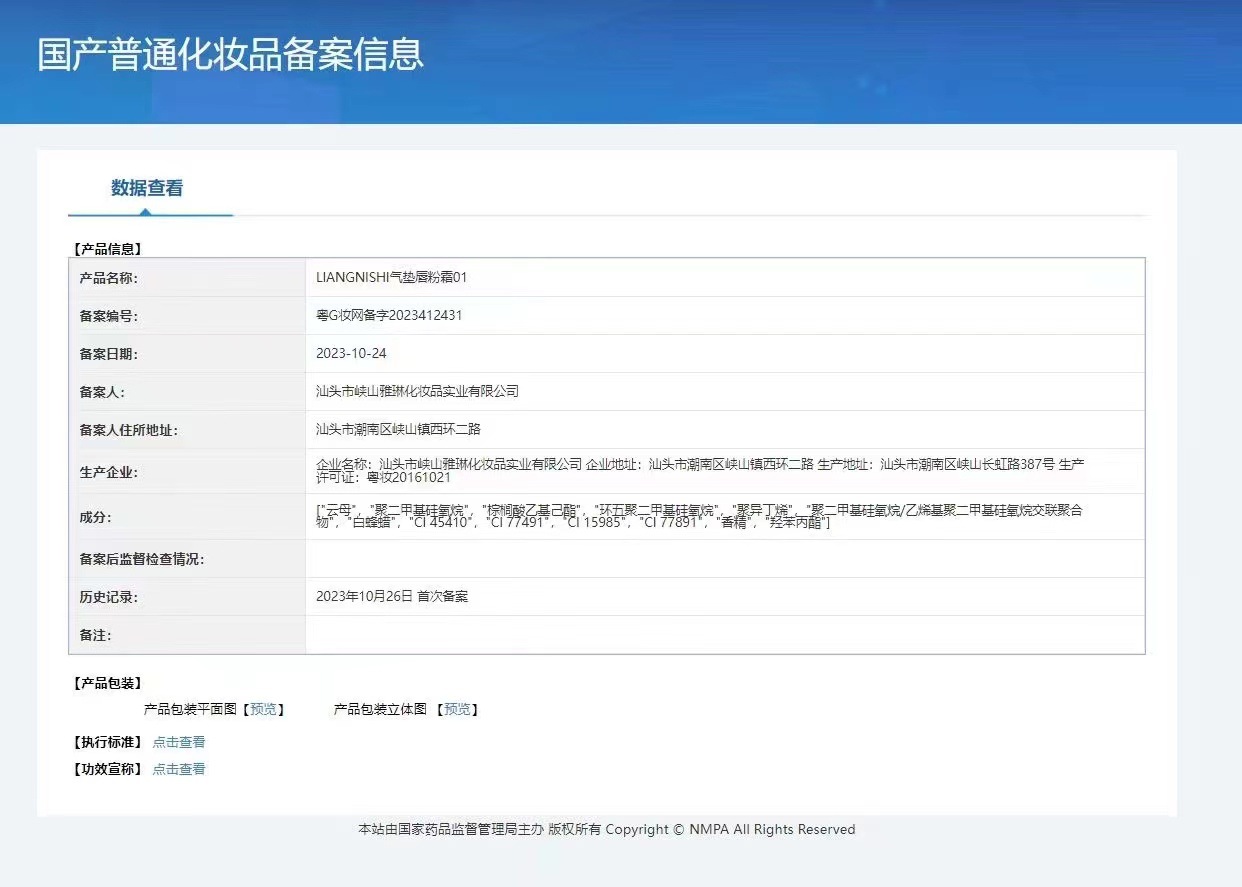Click the 【产品信息】 section heading
Screen dimensions: 1242x887
coord(108,249)
